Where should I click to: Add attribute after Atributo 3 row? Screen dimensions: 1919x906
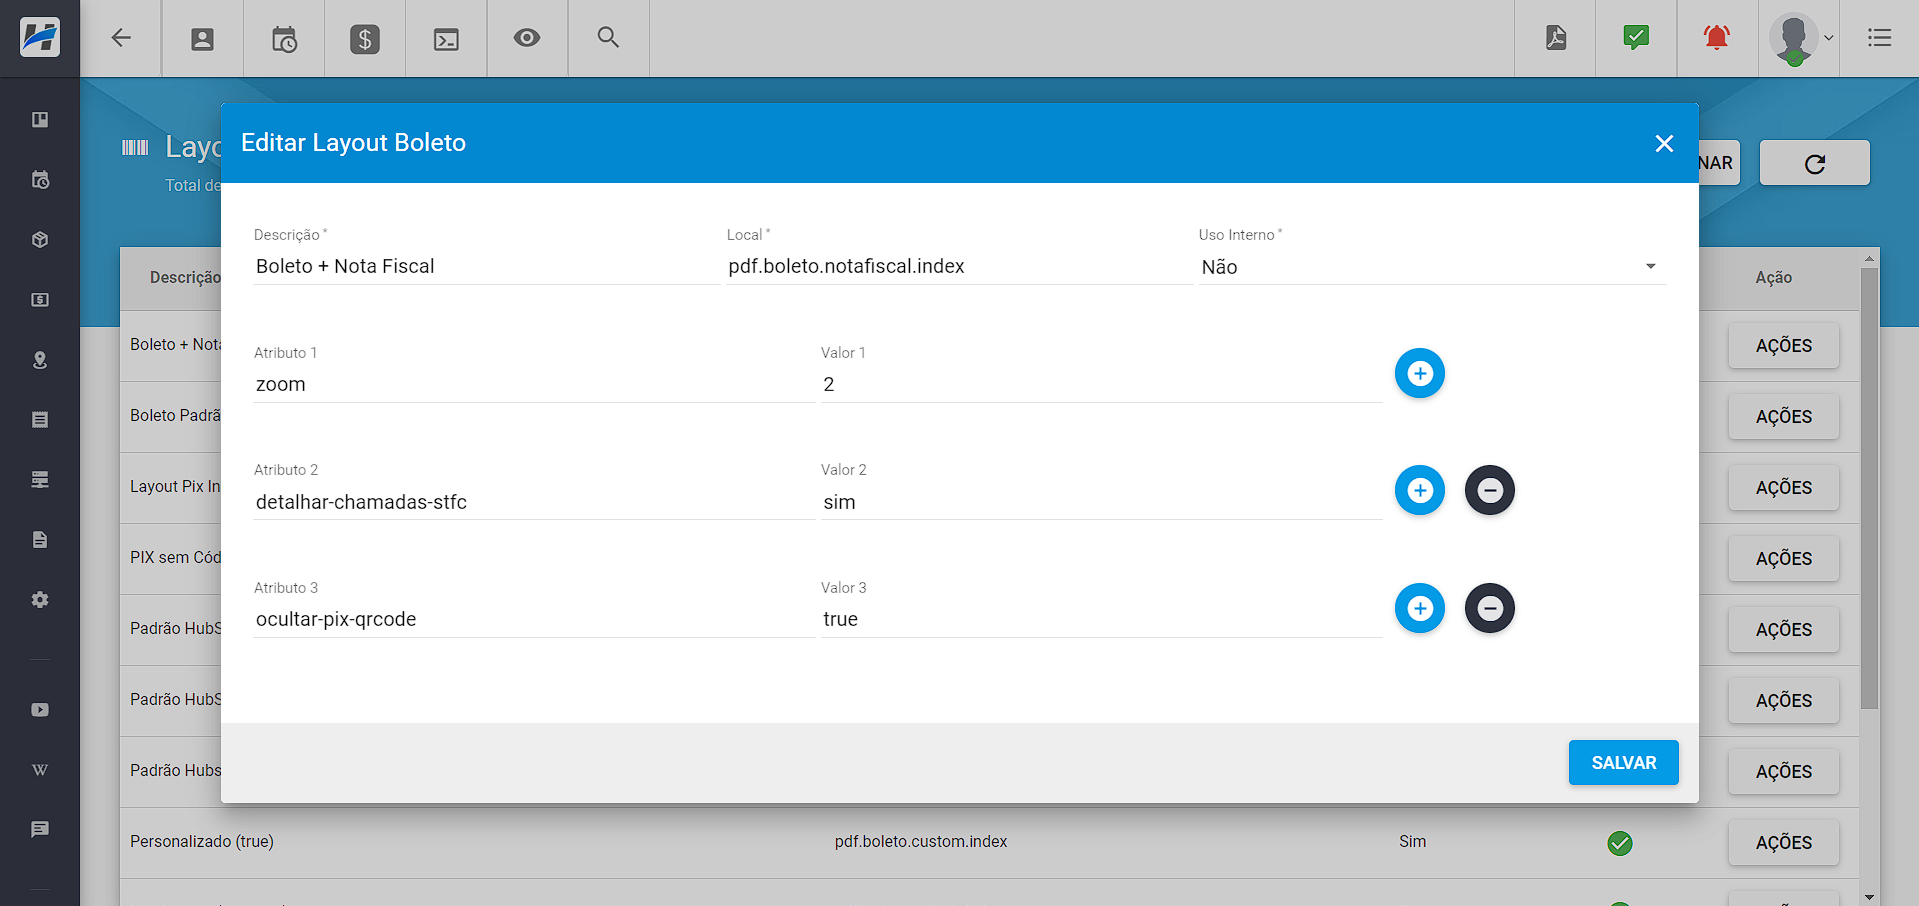[1420, 608]
